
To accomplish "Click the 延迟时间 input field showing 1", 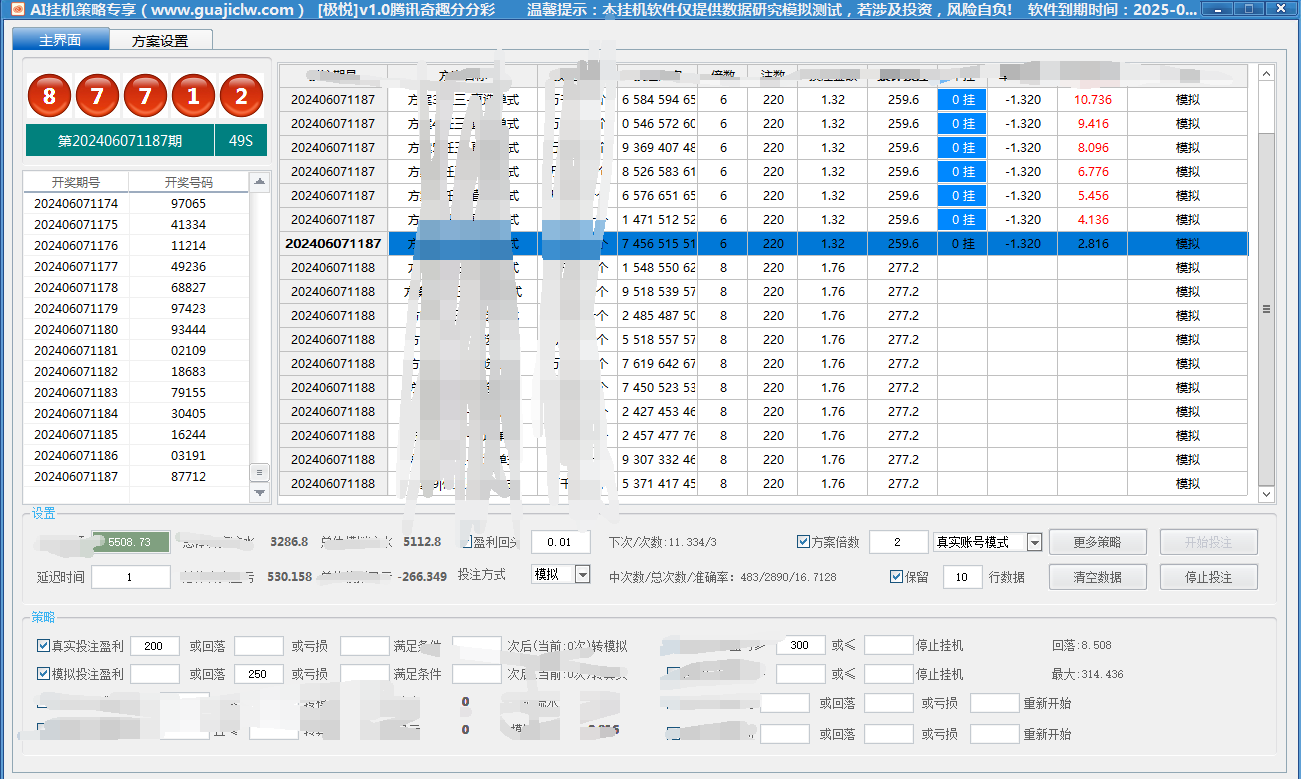I will click(131, 577).
